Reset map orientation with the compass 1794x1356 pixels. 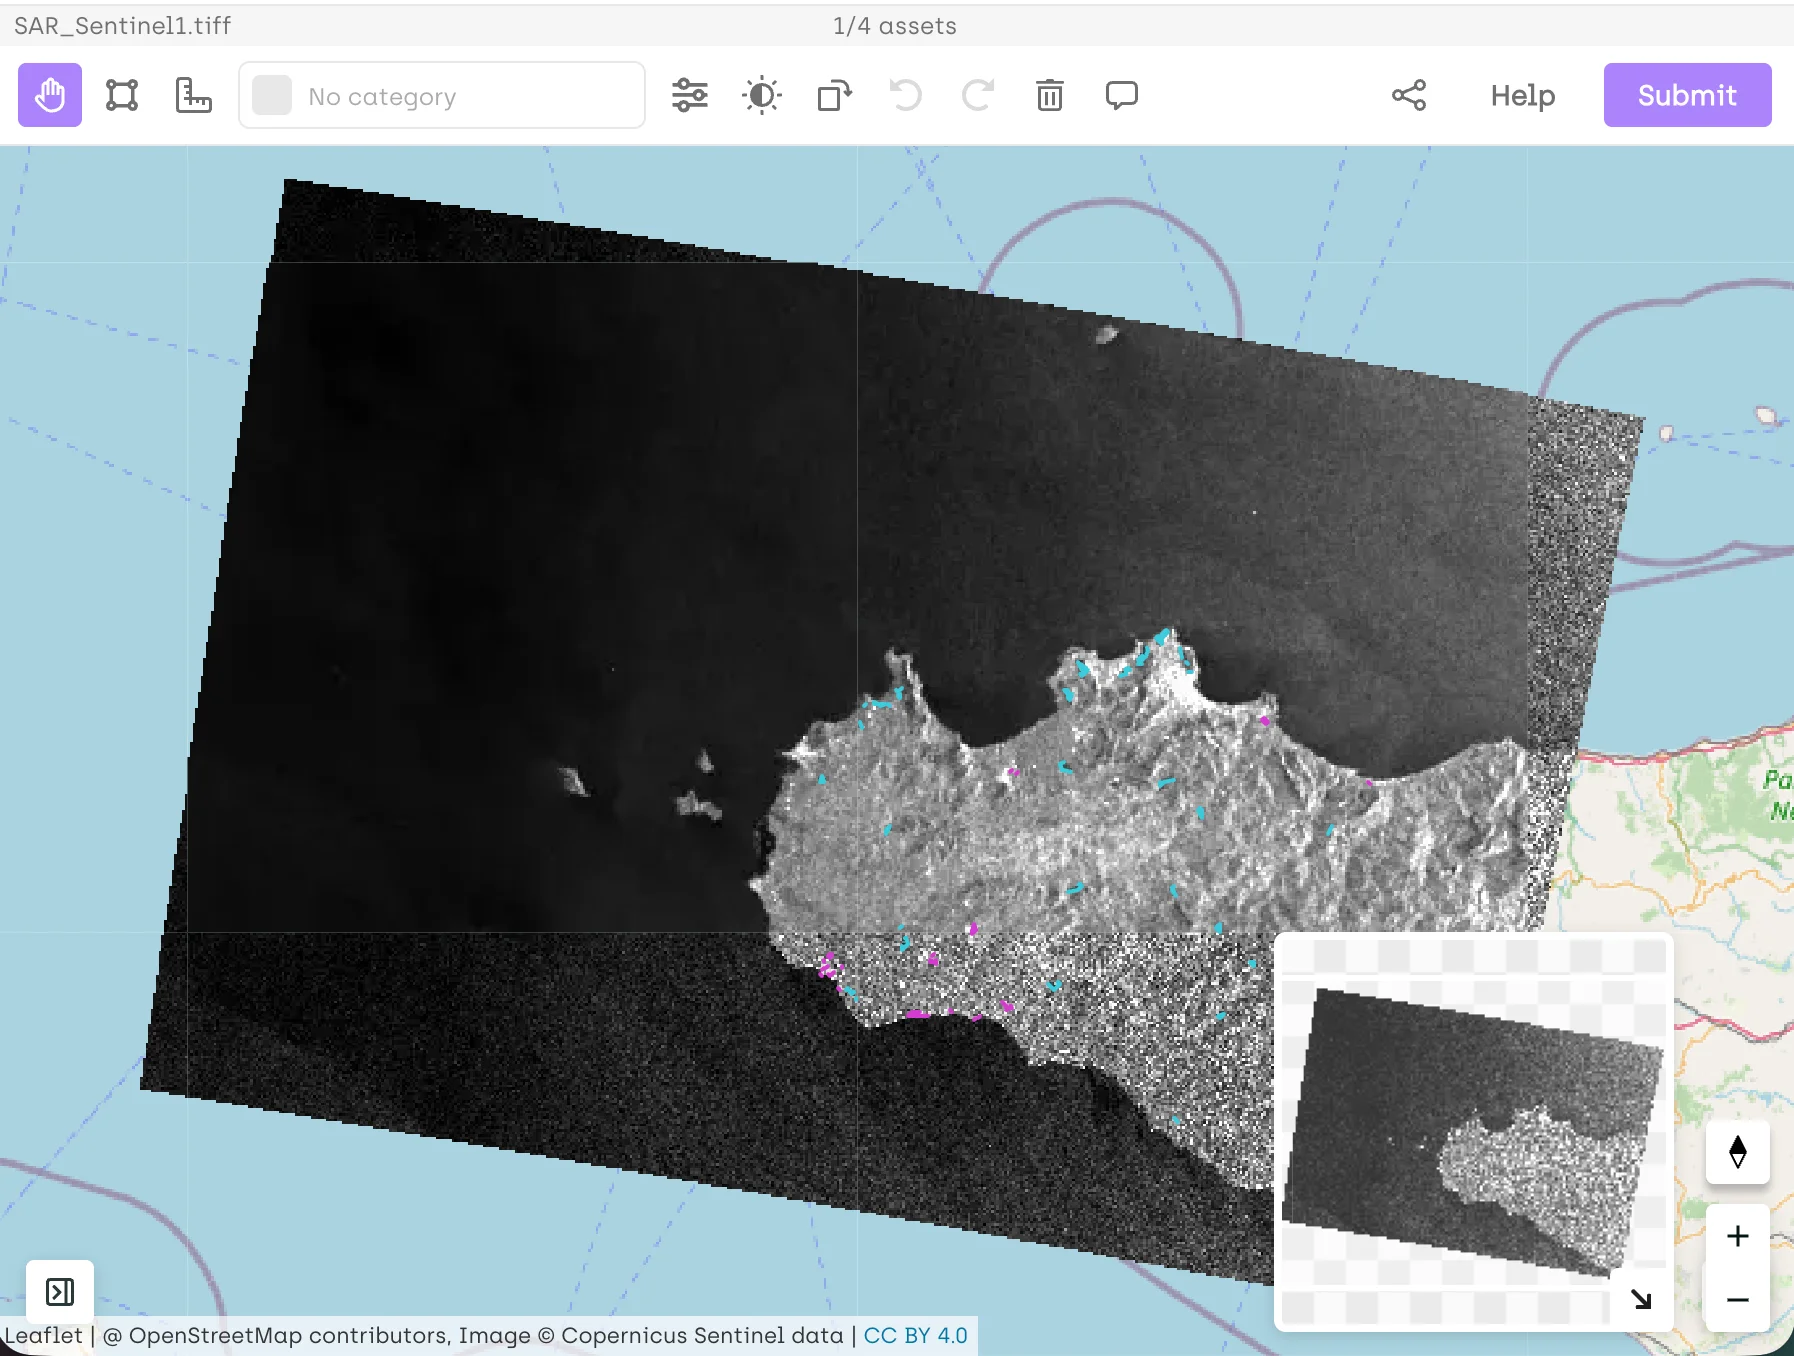click(1738, 1152)
